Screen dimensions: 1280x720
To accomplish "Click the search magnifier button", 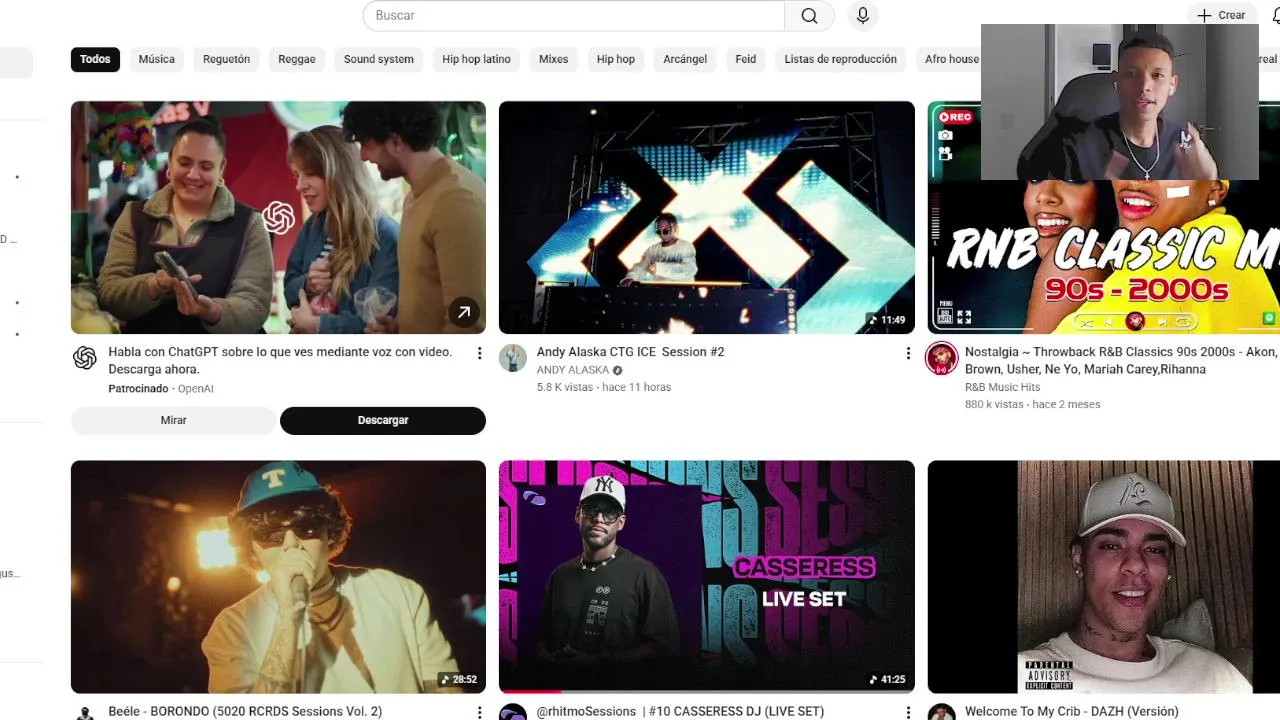I will pyautogui.click(x=810, y=15).
